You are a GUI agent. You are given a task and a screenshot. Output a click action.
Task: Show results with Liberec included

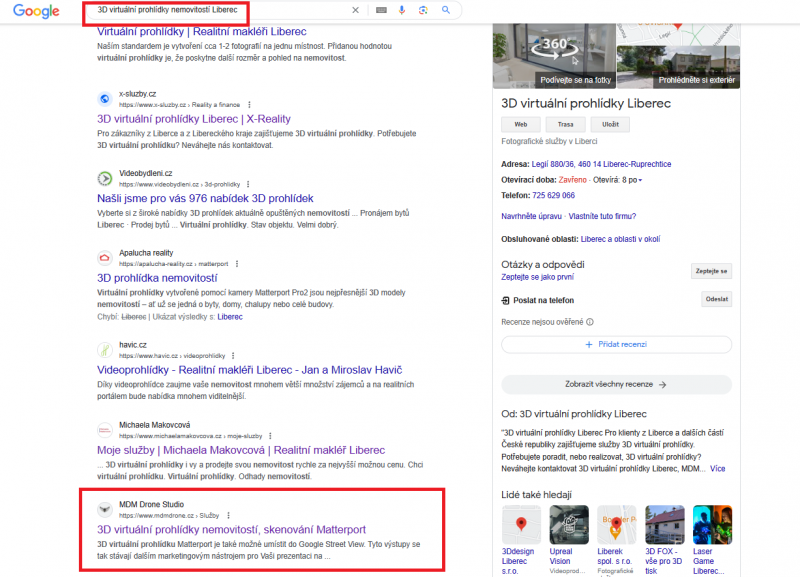230,317
